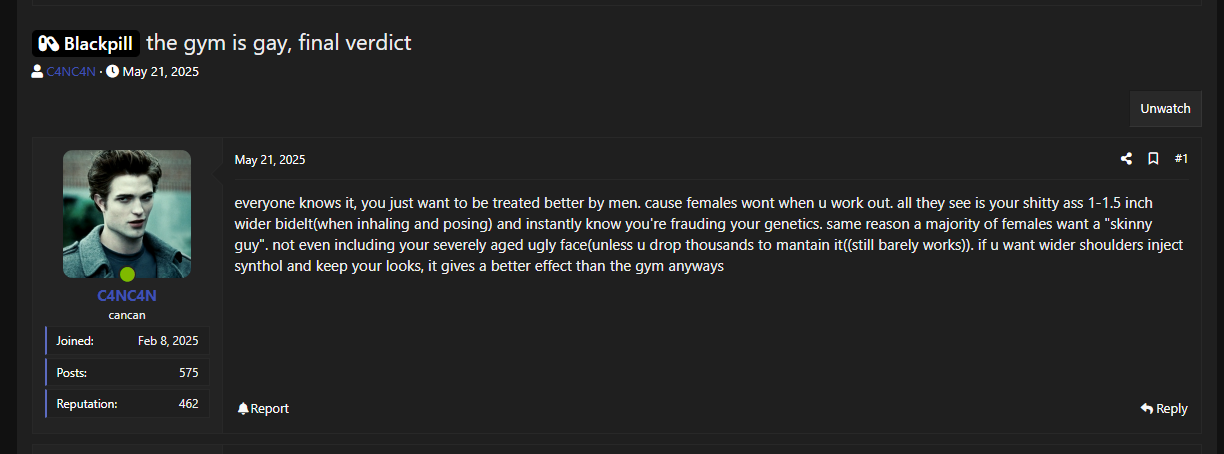Image resolution: width=1224 pixels, height=454 pixels.
Task: Click the thread title text
Action: (279, 43)
